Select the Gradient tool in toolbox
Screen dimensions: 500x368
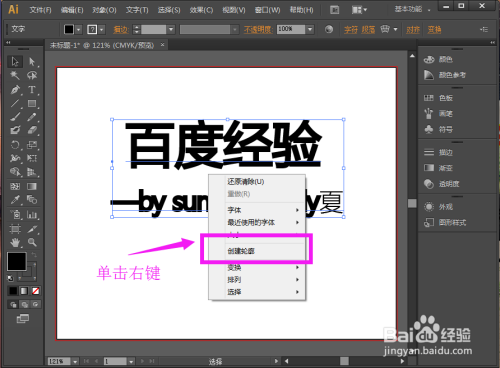coord(32,186)
